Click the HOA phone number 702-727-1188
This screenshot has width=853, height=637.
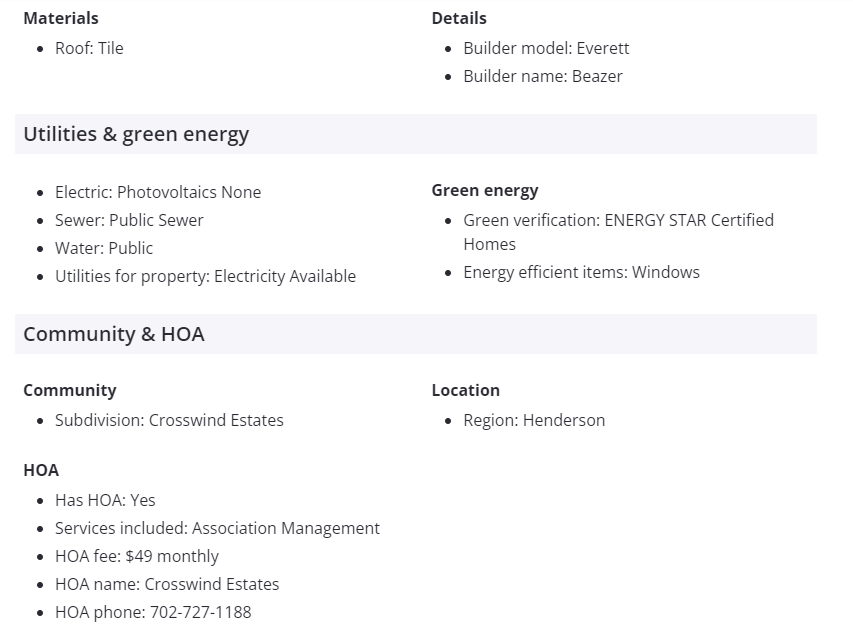200,612
